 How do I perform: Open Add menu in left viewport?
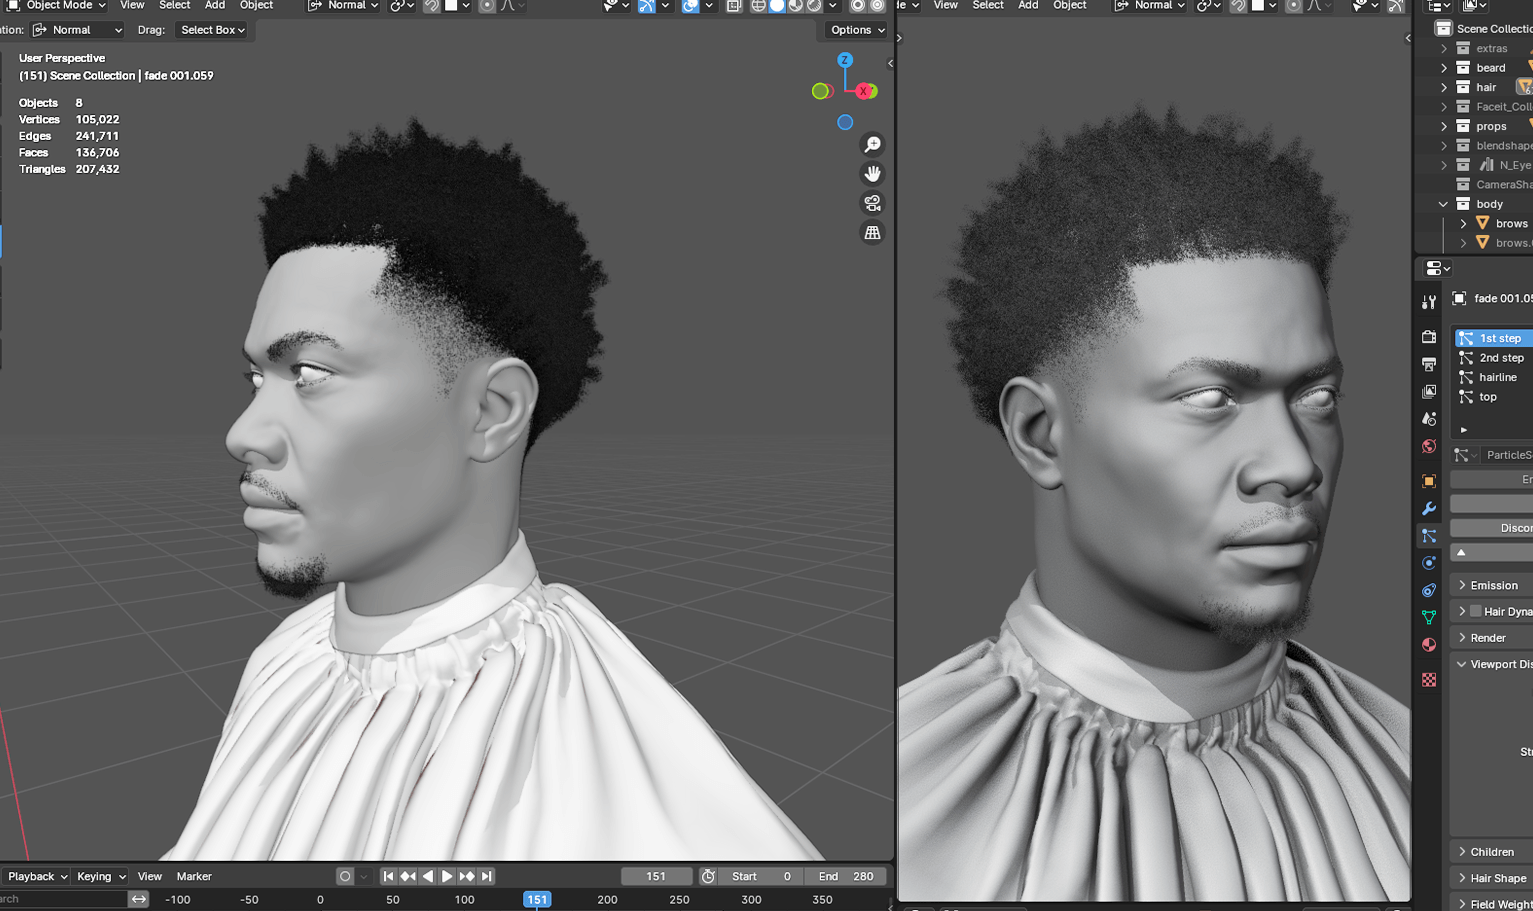tap(215, 6)
